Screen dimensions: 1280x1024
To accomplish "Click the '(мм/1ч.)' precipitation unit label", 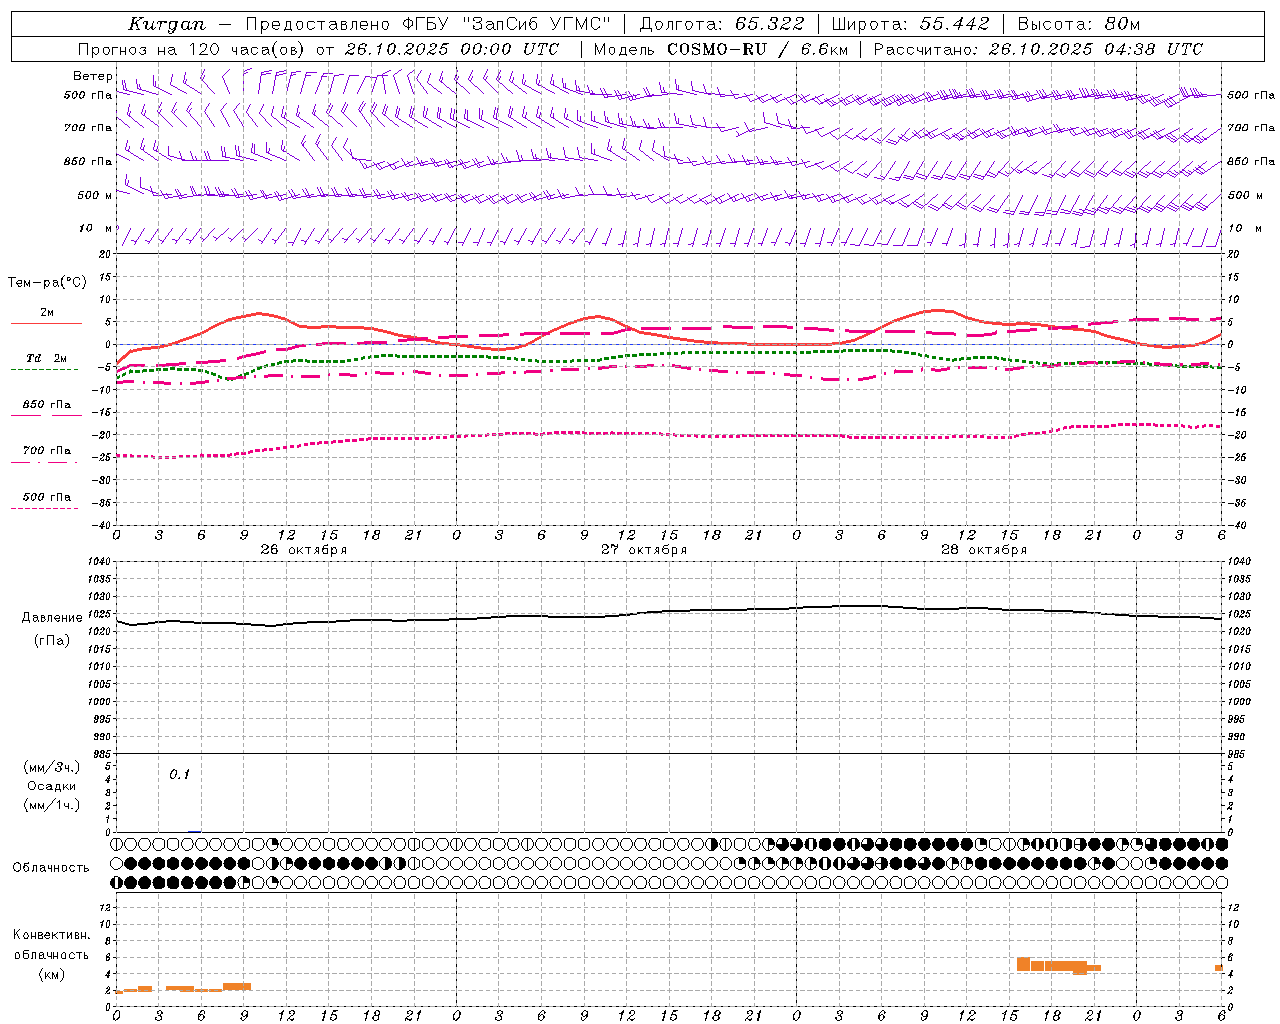I will click(x=52, y=805).
